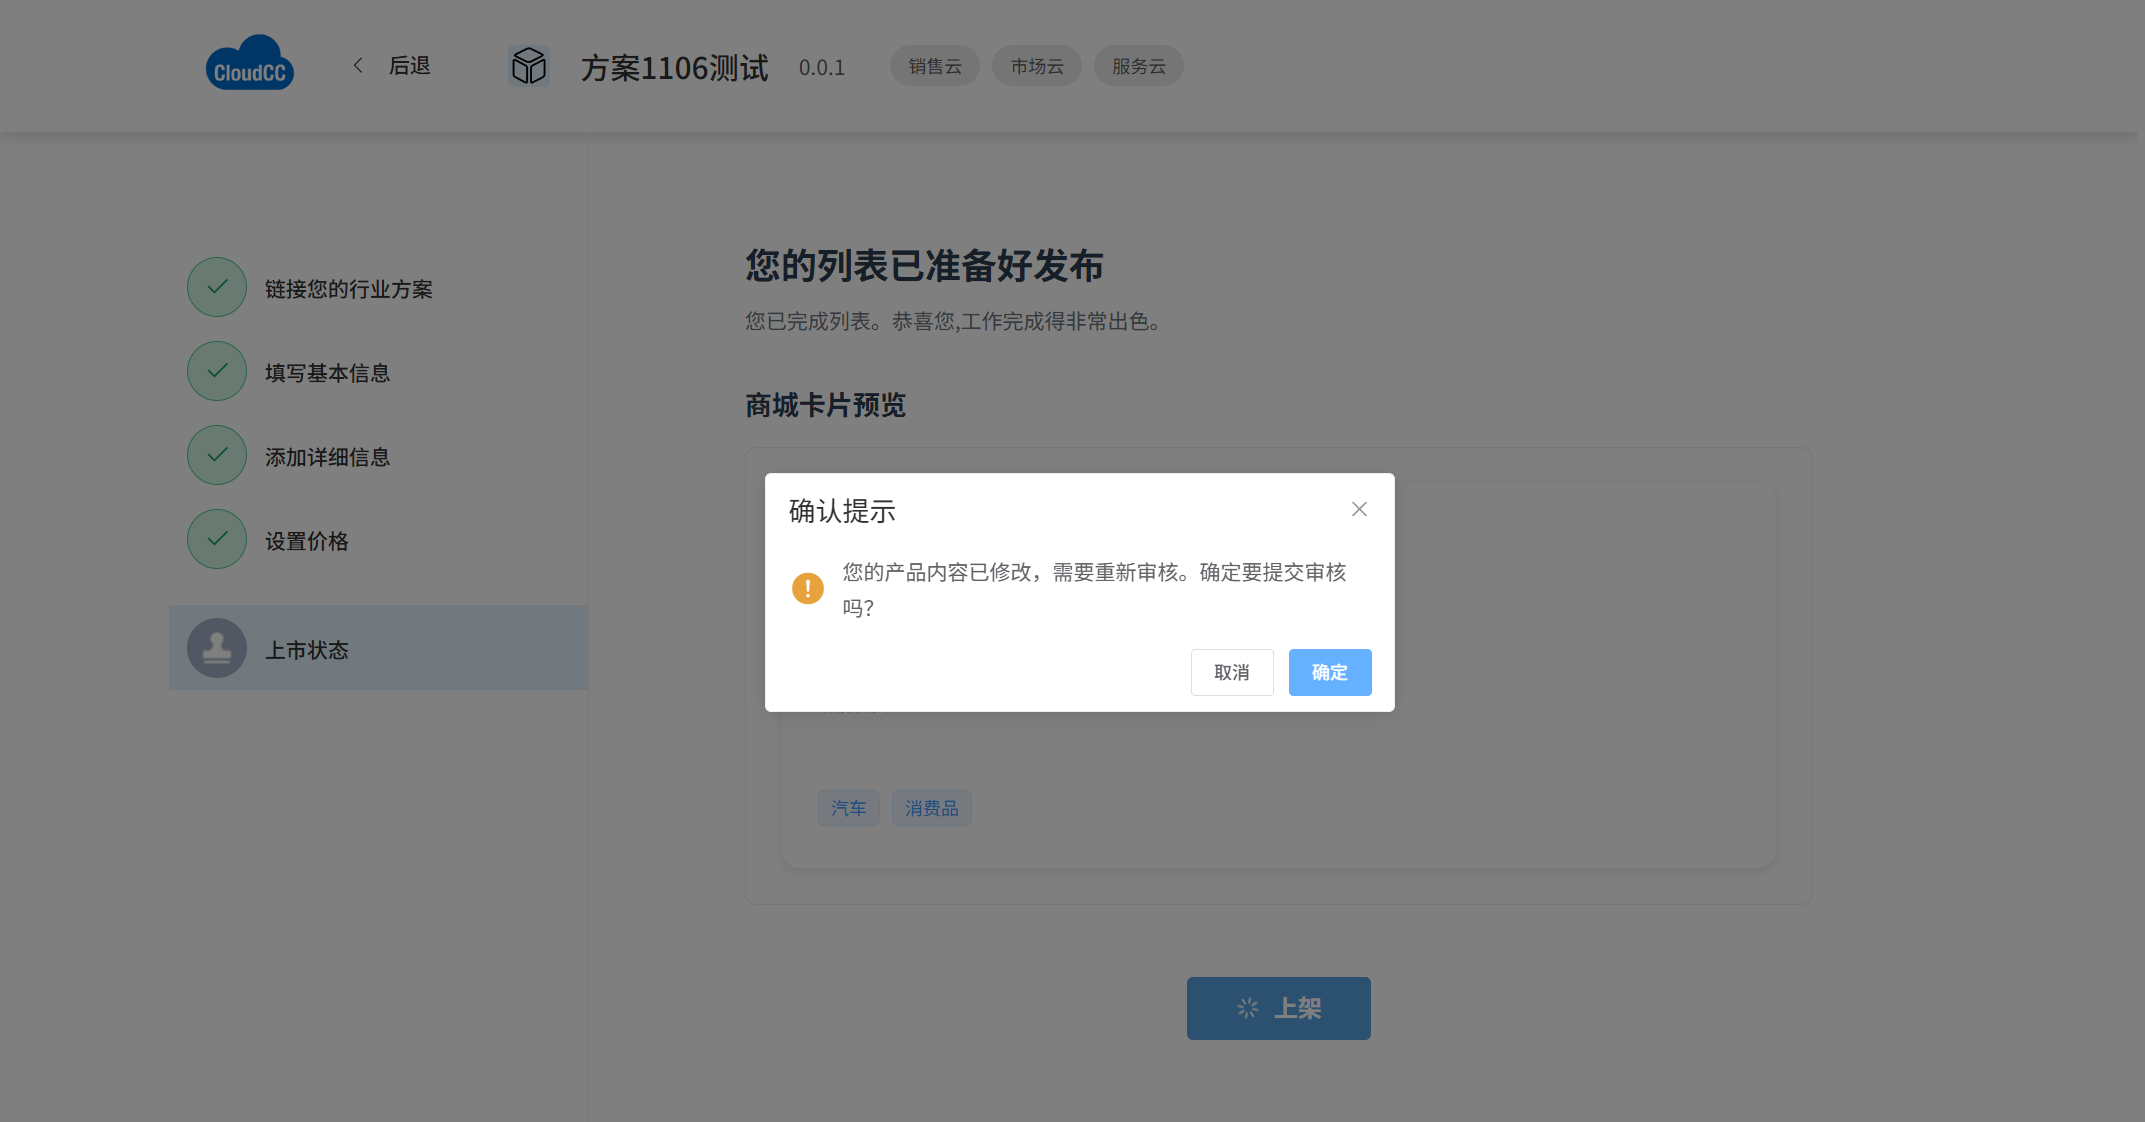Select the 服务云 tag
This screenshot has height=1122, width=2145.
click(x=1138, y=66)
